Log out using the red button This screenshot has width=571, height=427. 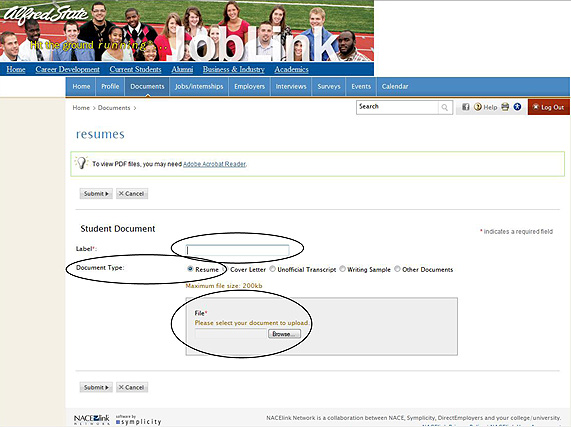(x=548, y=107)
